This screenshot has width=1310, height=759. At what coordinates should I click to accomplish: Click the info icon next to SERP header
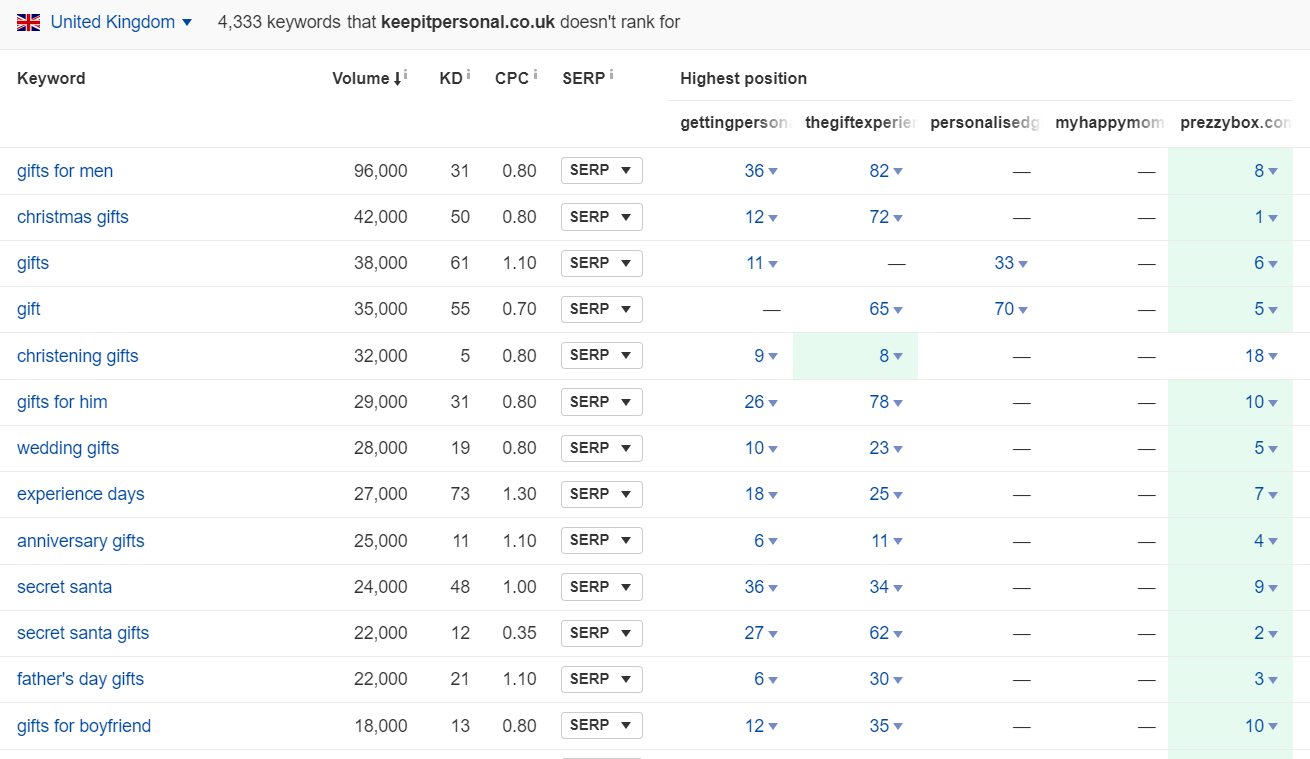coord(611,75)
